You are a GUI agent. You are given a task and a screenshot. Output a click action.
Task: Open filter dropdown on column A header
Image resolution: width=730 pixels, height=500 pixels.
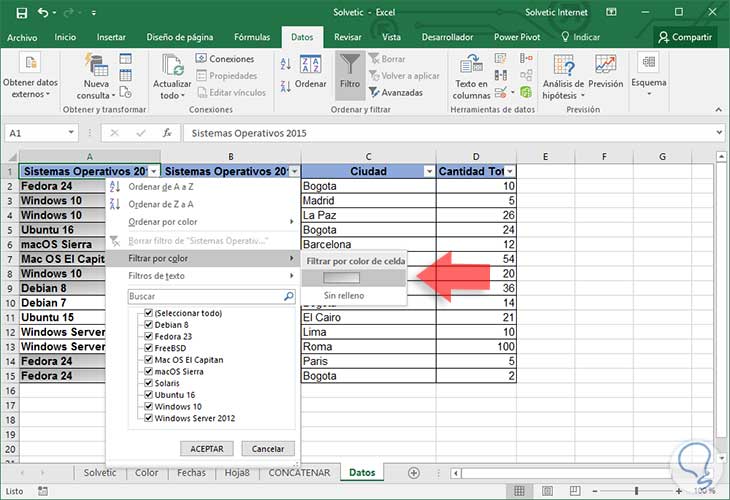[x=154, y=172]
